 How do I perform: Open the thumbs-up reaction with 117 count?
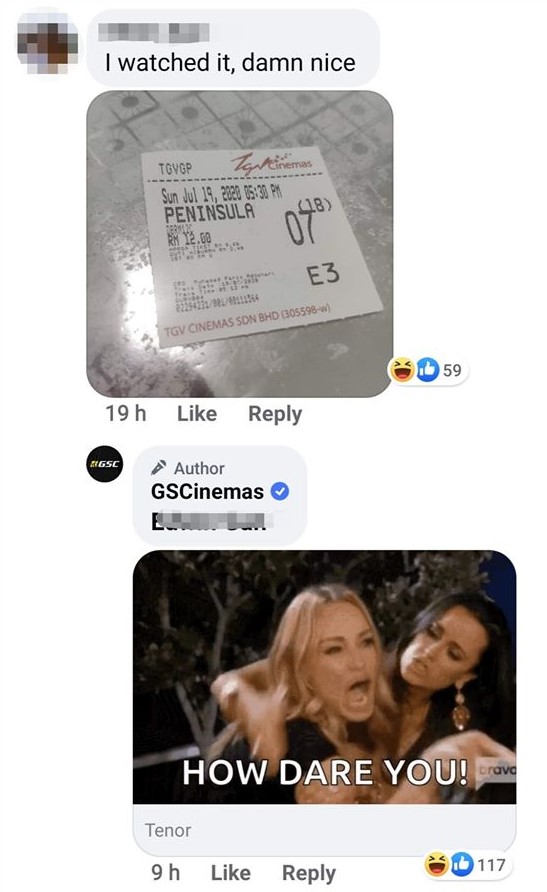(x=463, y=865)
